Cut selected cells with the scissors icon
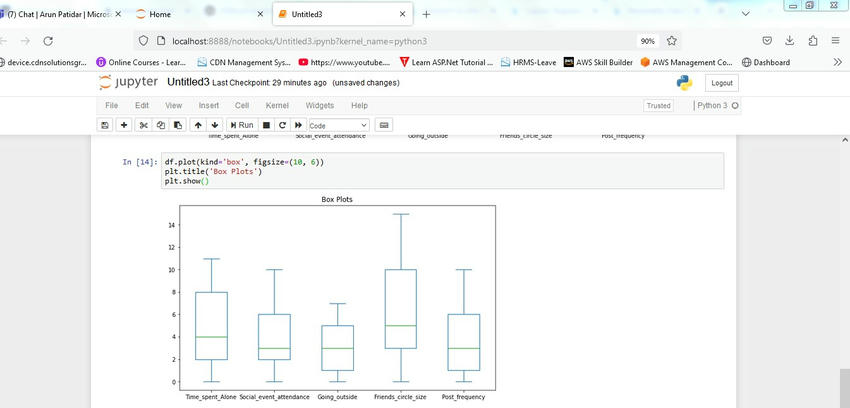Viewport: 850px width, 408px height. click(x=143, y=125)
